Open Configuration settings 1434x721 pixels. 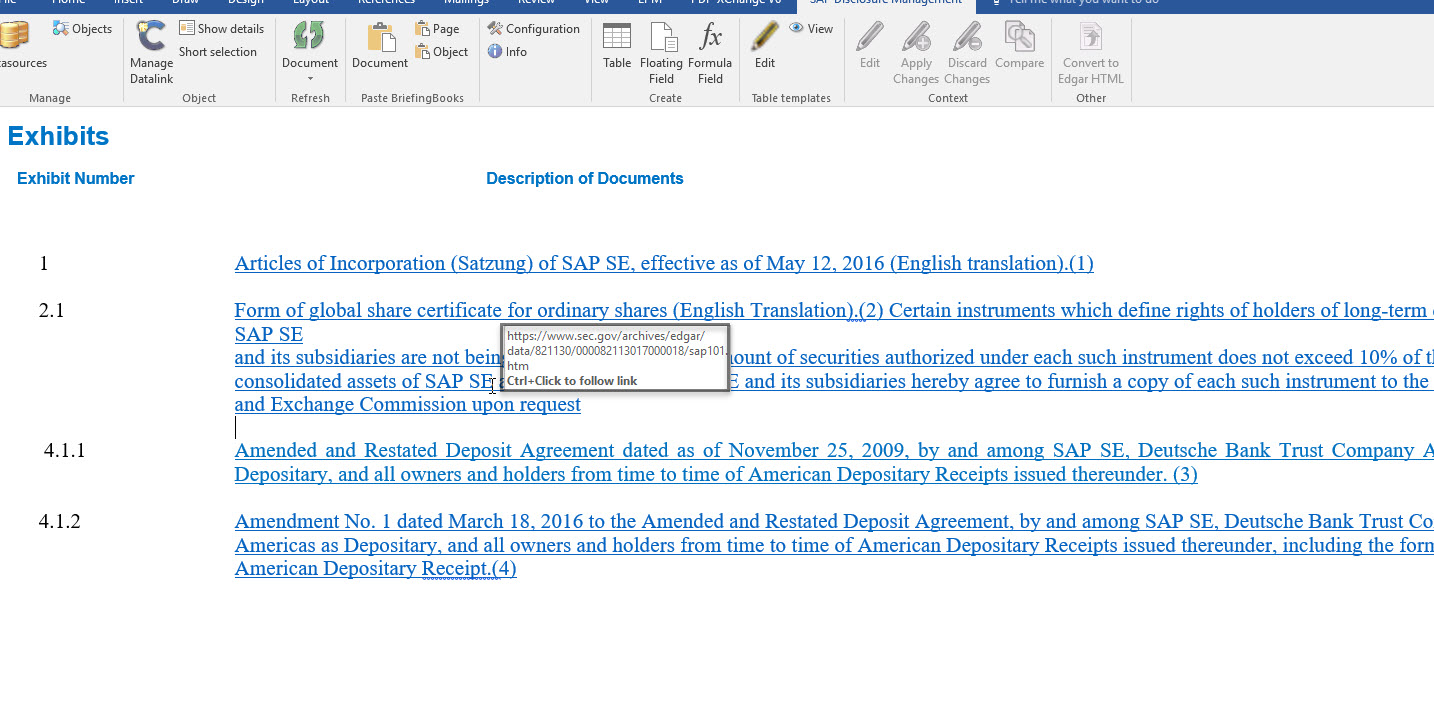click(x=534, y=29)
